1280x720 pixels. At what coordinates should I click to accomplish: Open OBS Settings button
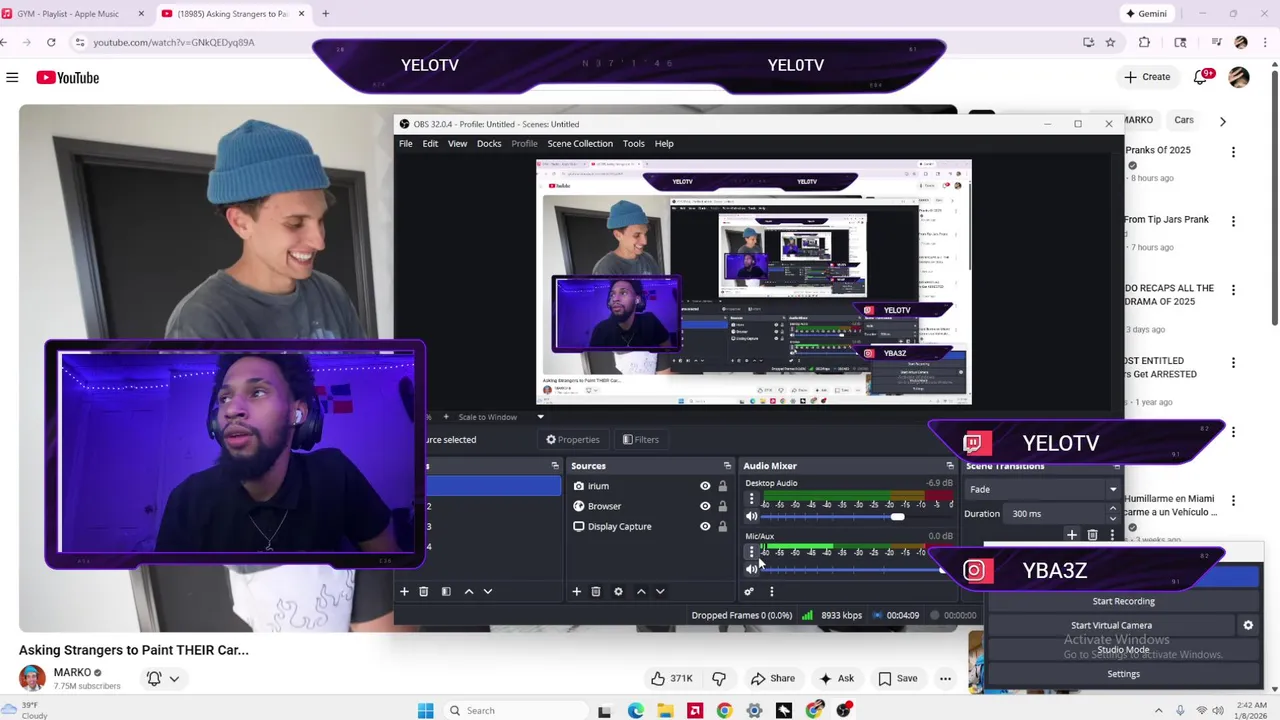[1123, 673]
